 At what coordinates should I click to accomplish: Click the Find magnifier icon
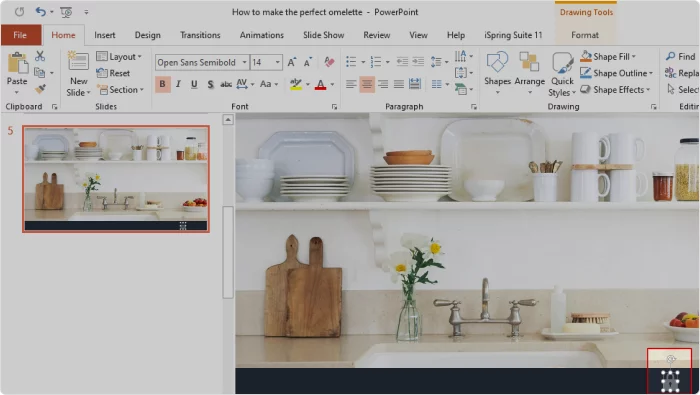tap(670, 56)
